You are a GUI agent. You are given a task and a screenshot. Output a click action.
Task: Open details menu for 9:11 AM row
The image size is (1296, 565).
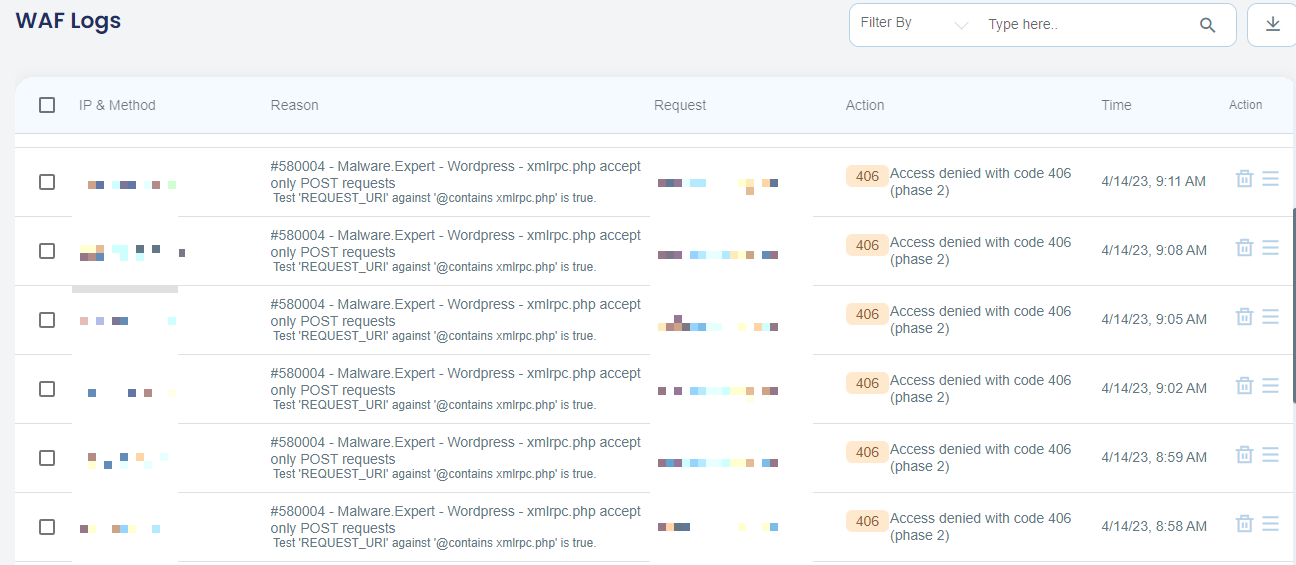1270,178
